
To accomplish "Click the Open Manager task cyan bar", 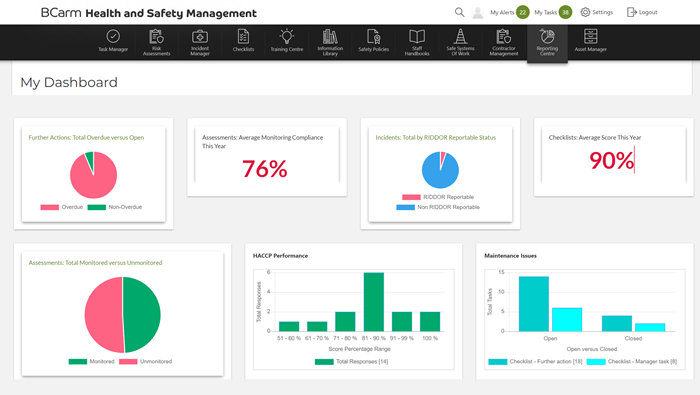I will coord(567,320).
